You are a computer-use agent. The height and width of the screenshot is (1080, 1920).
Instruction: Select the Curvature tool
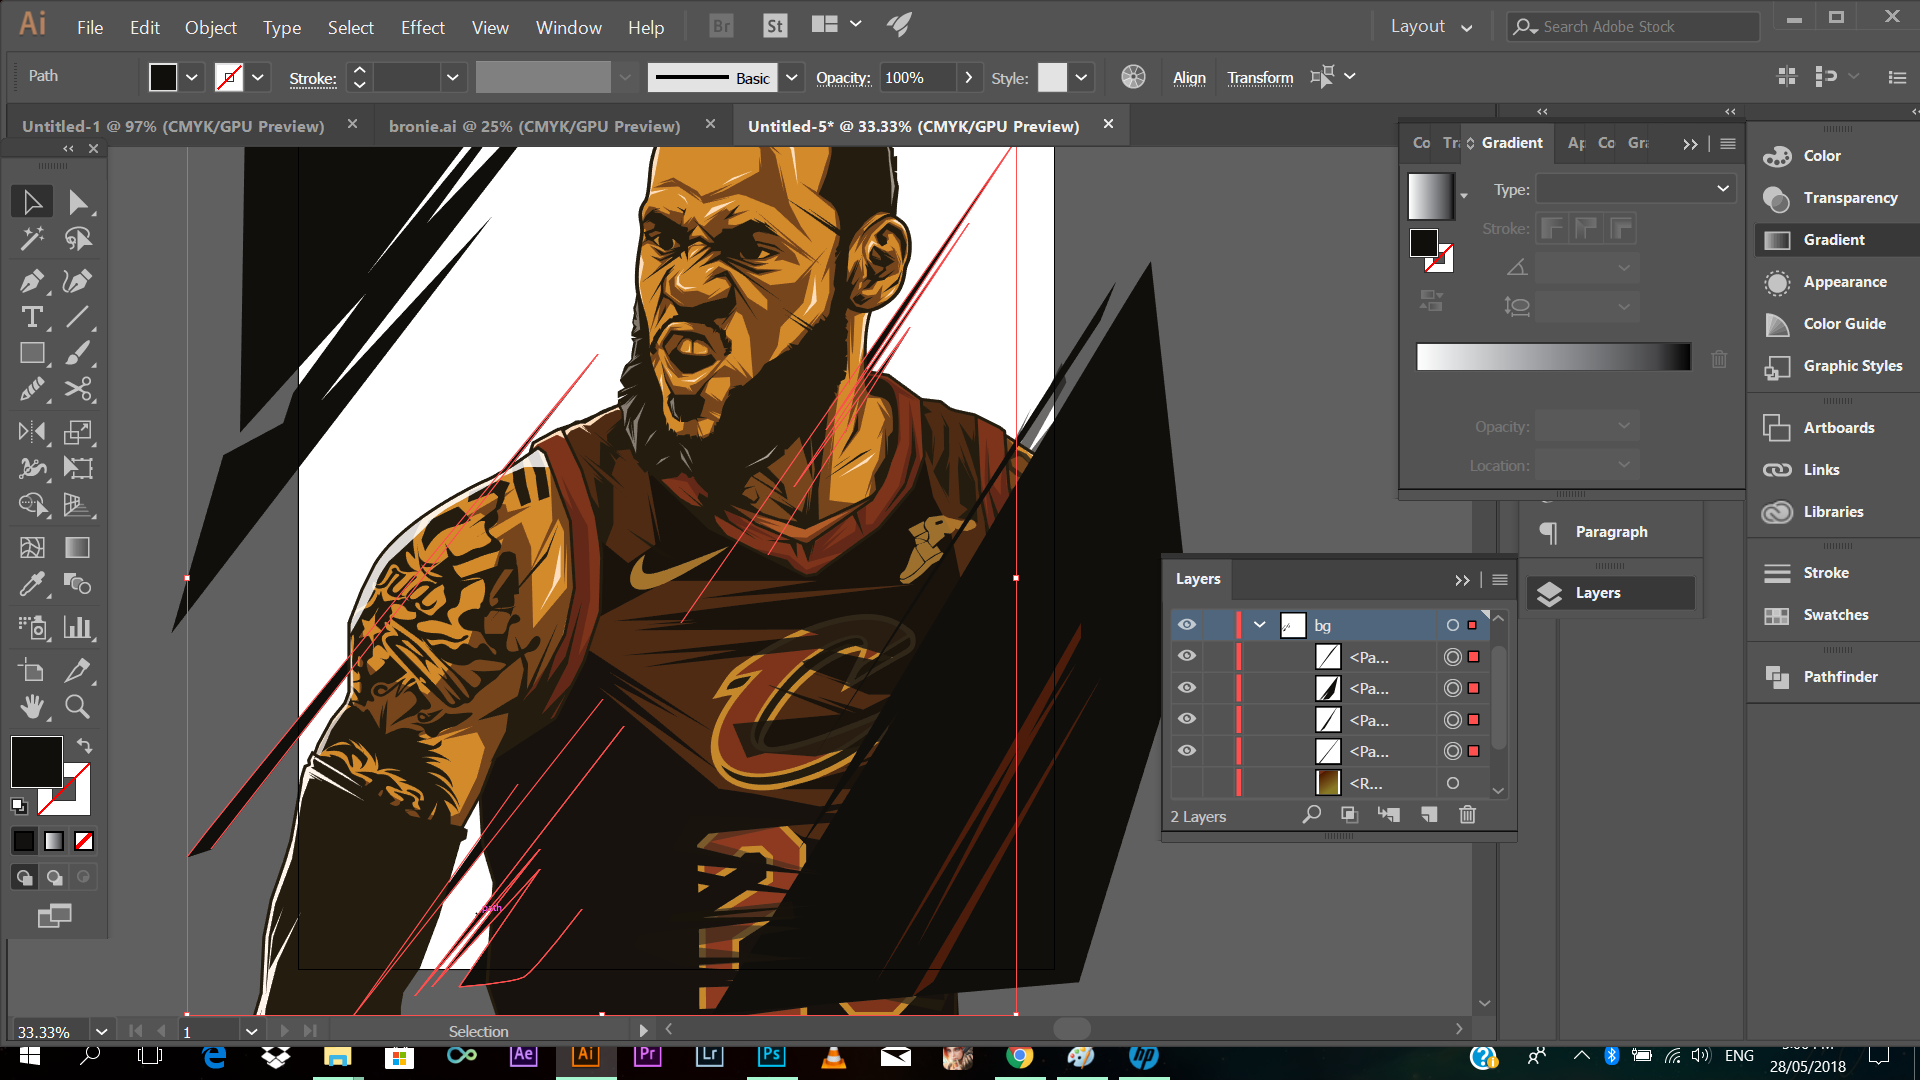point(78,281)
